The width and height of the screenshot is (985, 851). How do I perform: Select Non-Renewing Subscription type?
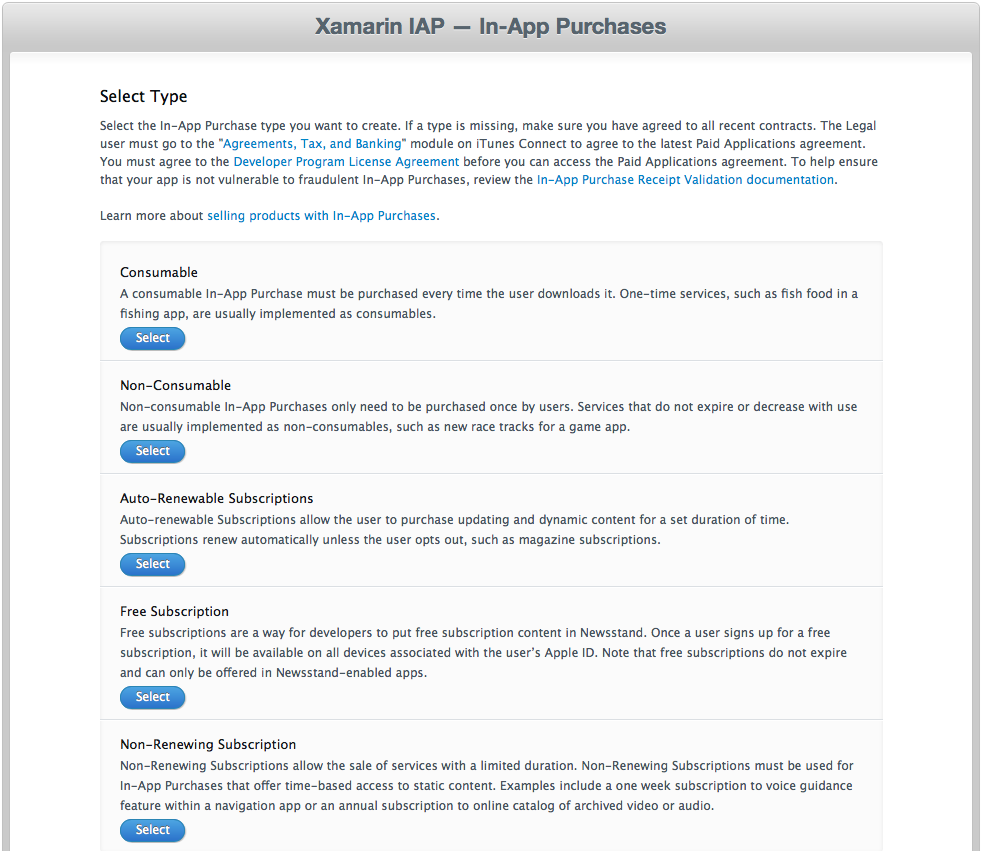tap(153, 830)
